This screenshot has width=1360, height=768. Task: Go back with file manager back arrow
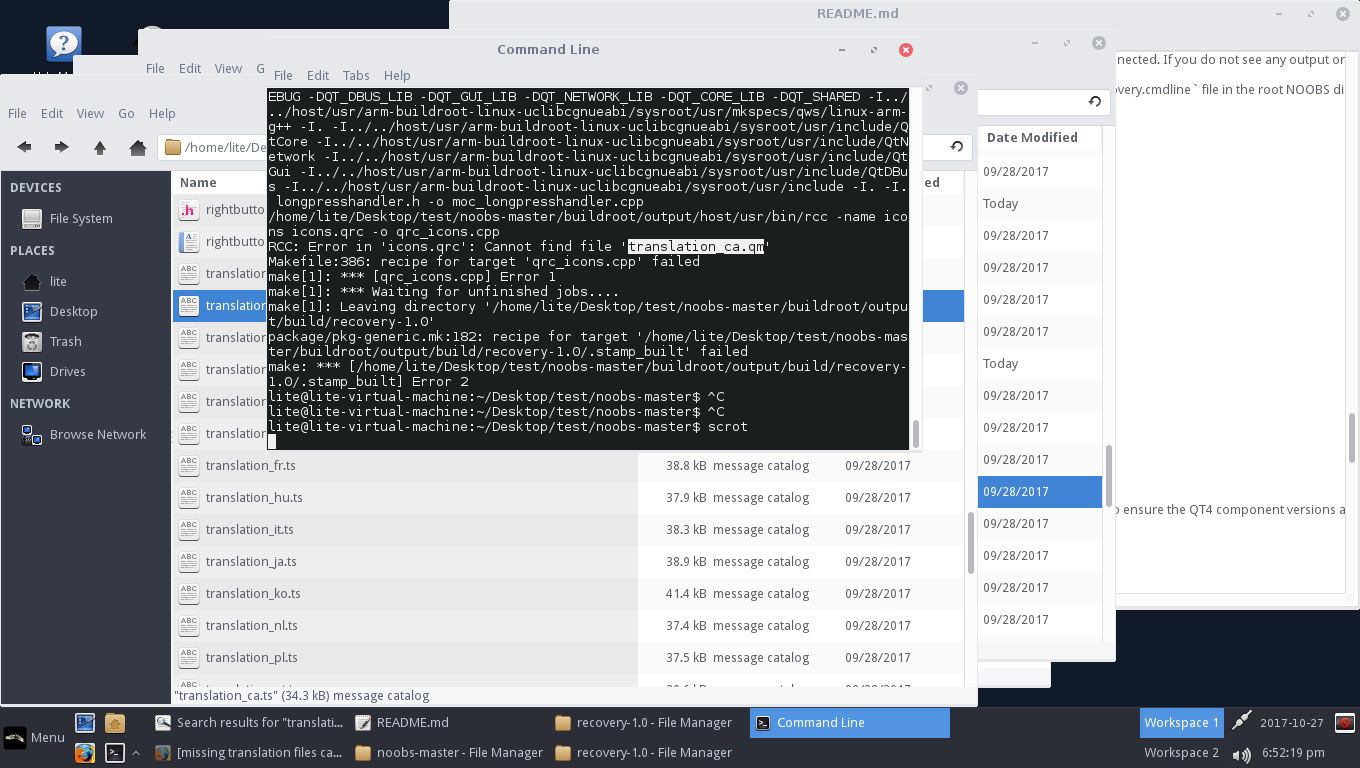24,147
